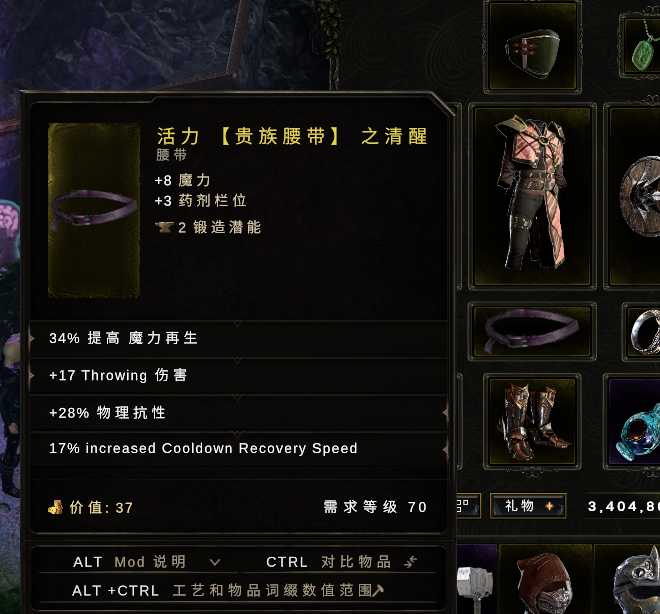Select the leather boots slot
Screen dimensions: 660x614
(533, 421)
